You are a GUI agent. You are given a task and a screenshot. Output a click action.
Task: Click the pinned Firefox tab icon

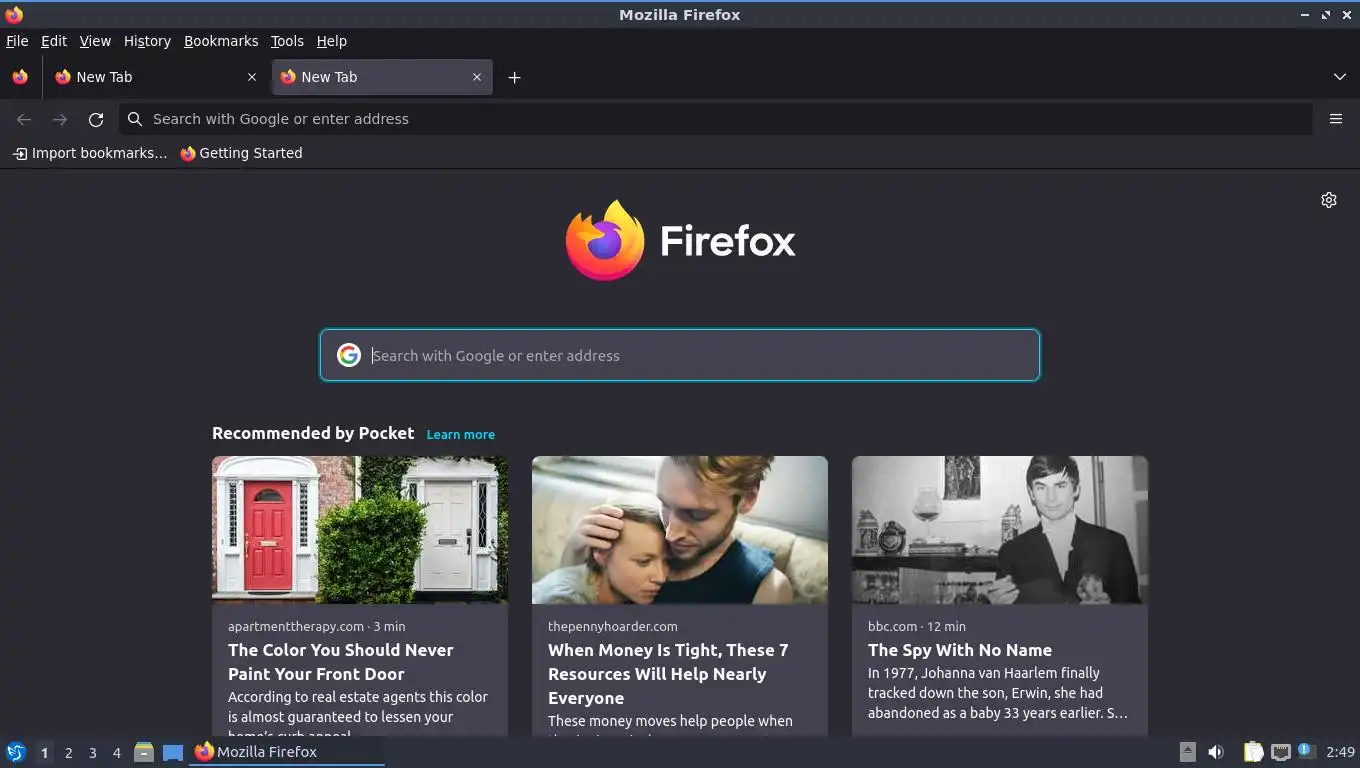click(x=20, y=77)
